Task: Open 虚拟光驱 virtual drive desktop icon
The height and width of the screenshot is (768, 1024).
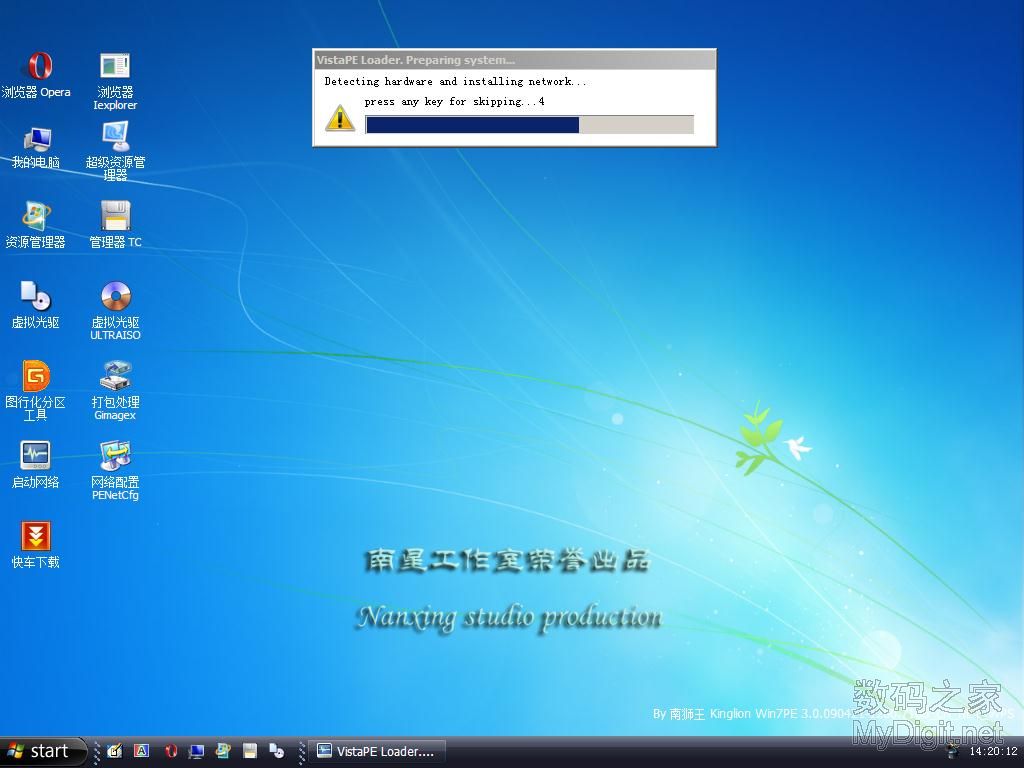Action: pos(36,304)
